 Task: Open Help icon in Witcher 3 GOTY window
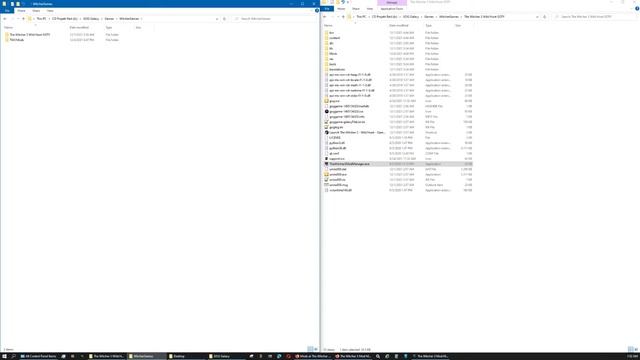pos(637,9)
